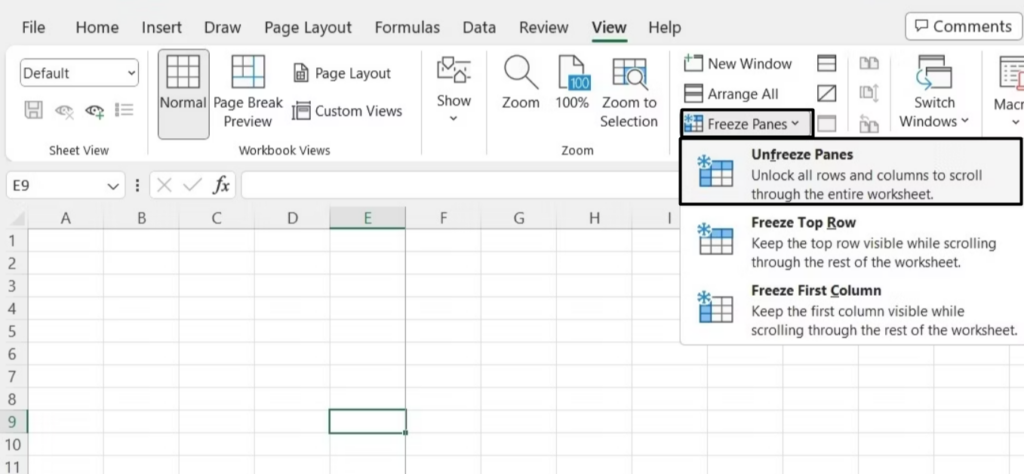Choose Unfreeze Panes option

pos(851,172)
